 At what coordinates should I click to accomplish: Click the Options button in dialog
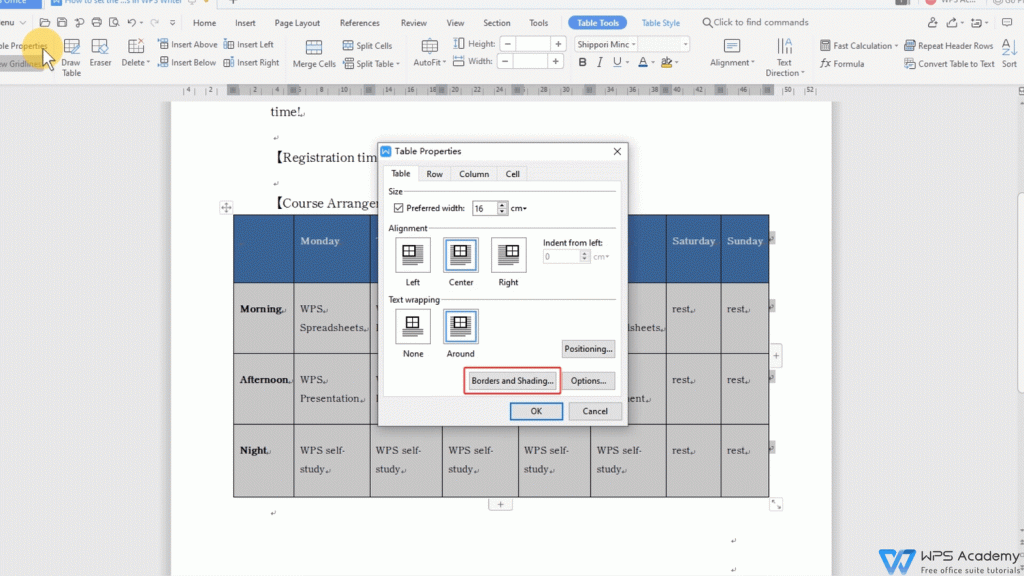tap(588, 381)
